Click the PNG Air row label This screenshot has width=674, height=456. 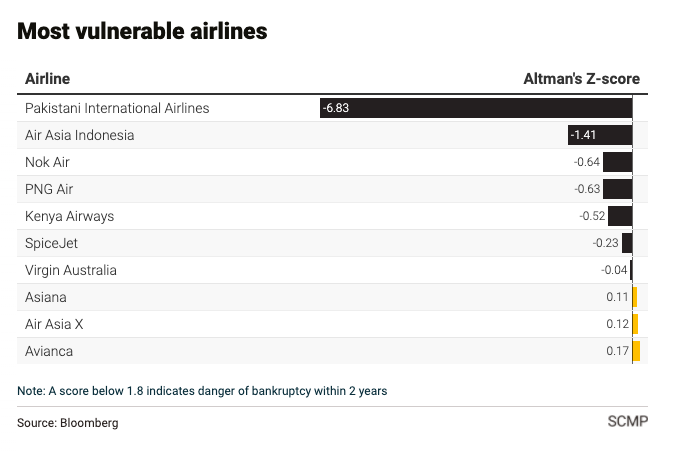pos(49,189)
